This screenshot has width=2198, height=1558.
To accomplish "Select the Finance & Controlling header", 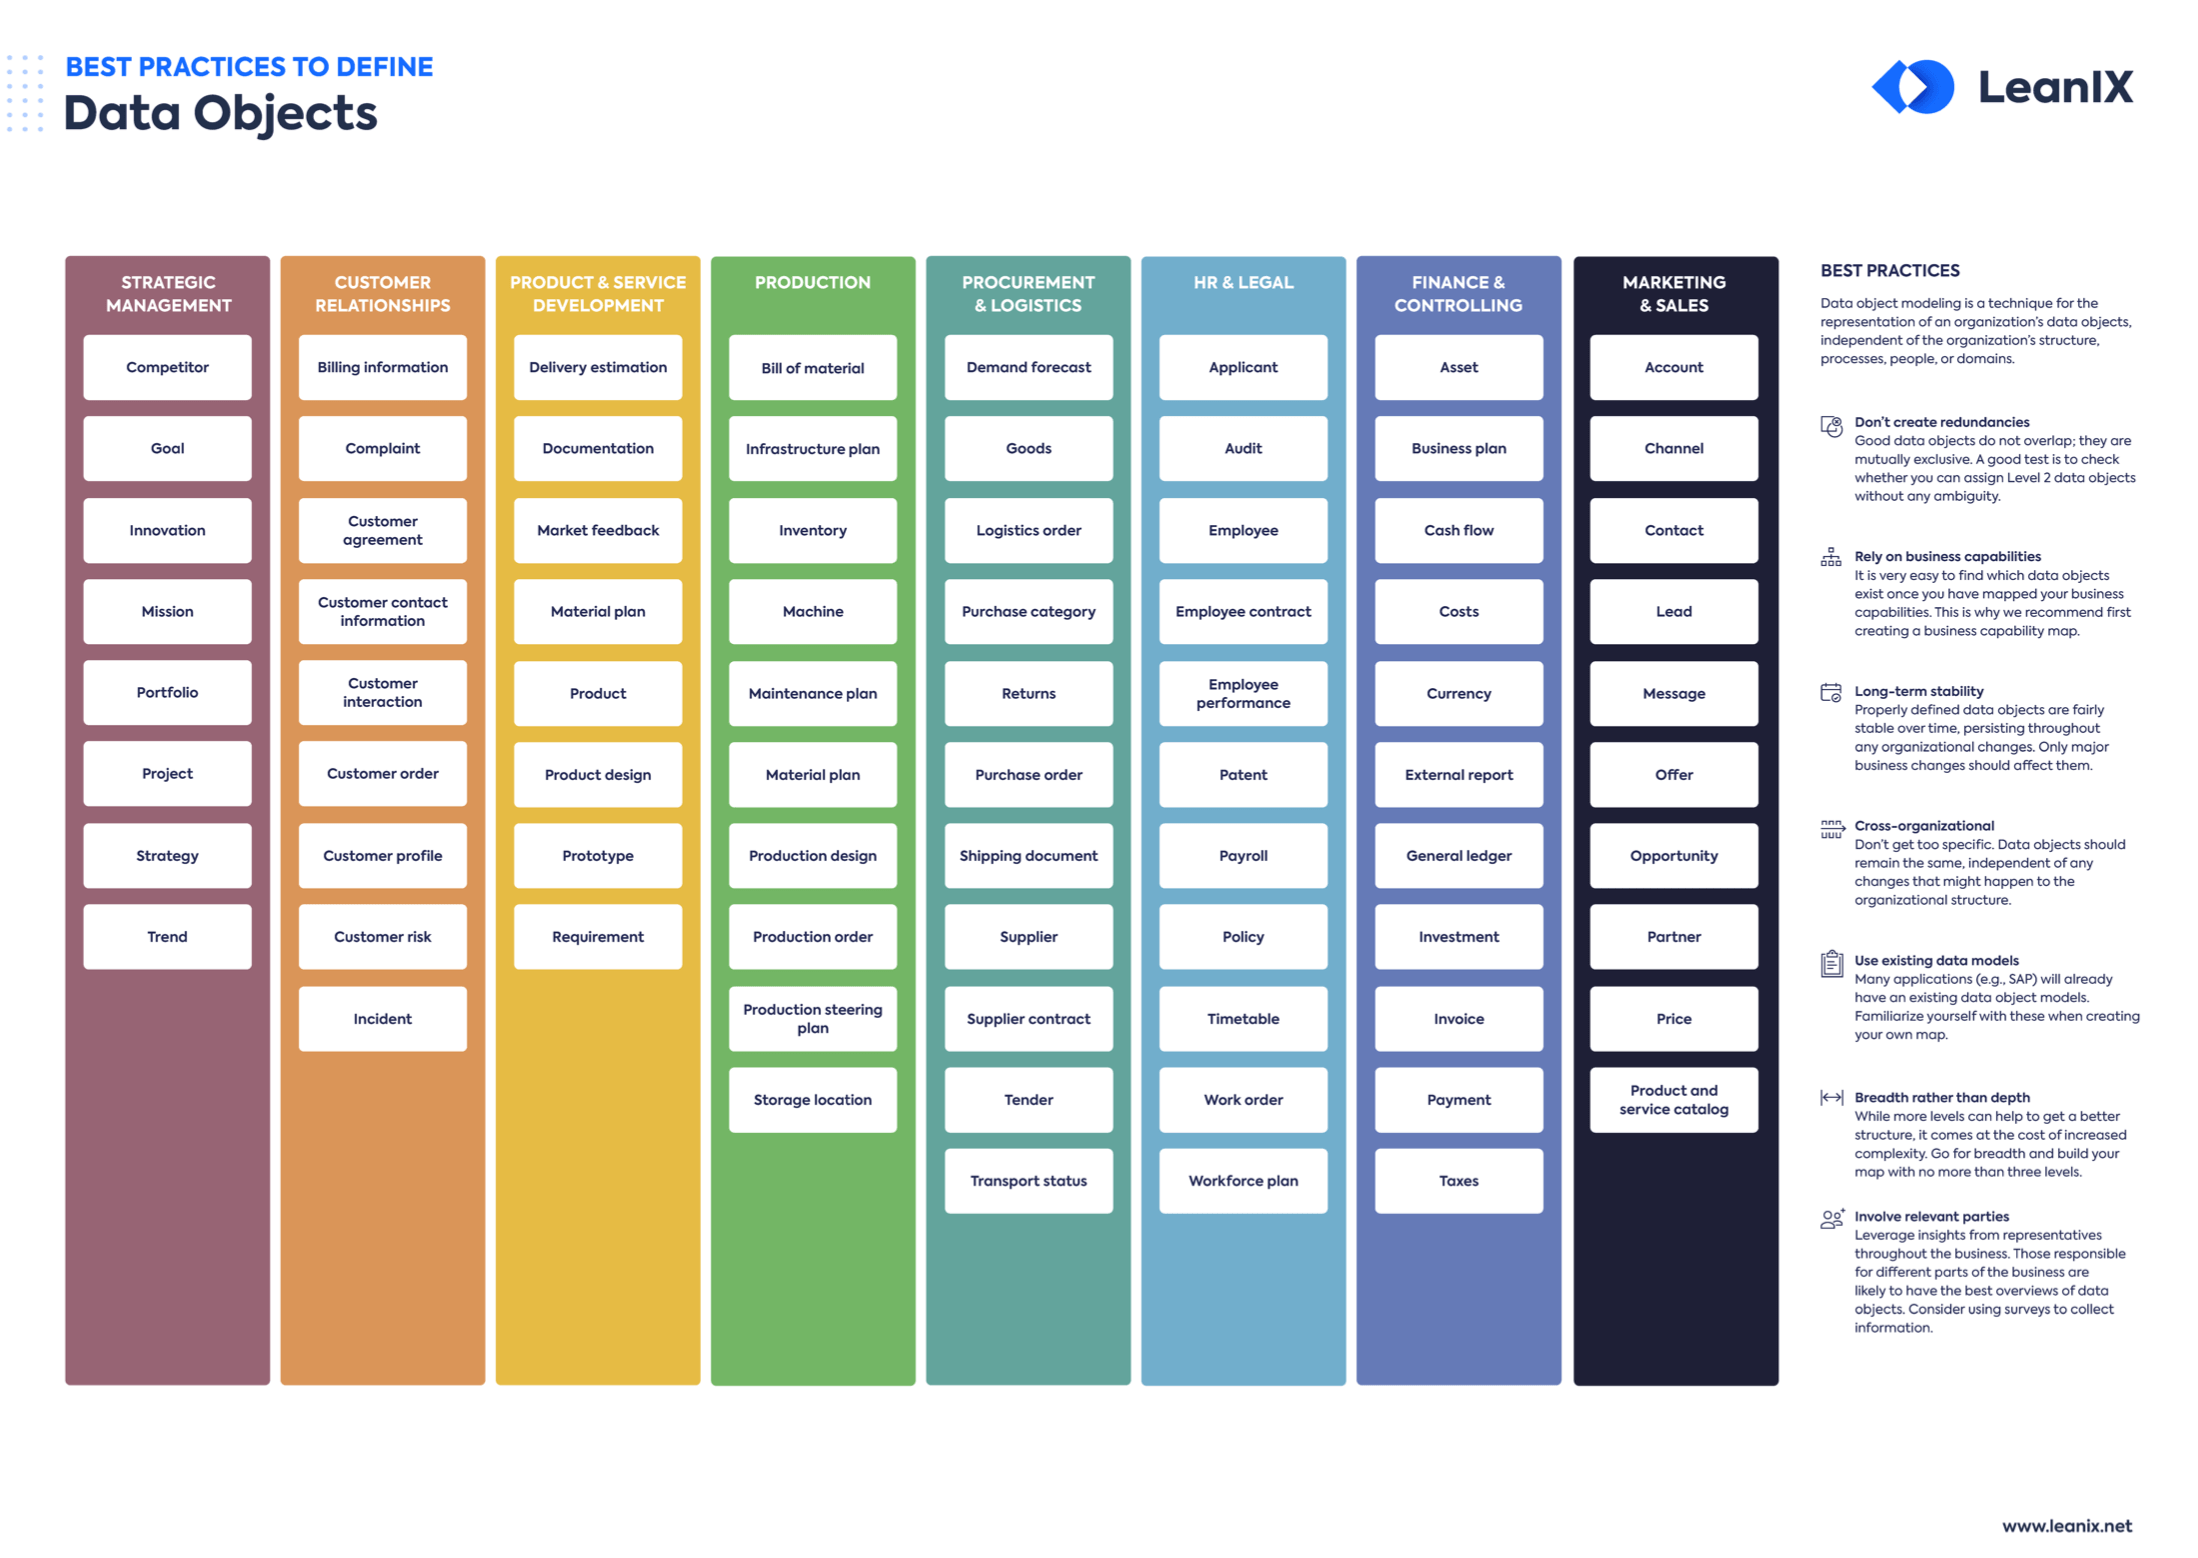I will click(1457, 294).
